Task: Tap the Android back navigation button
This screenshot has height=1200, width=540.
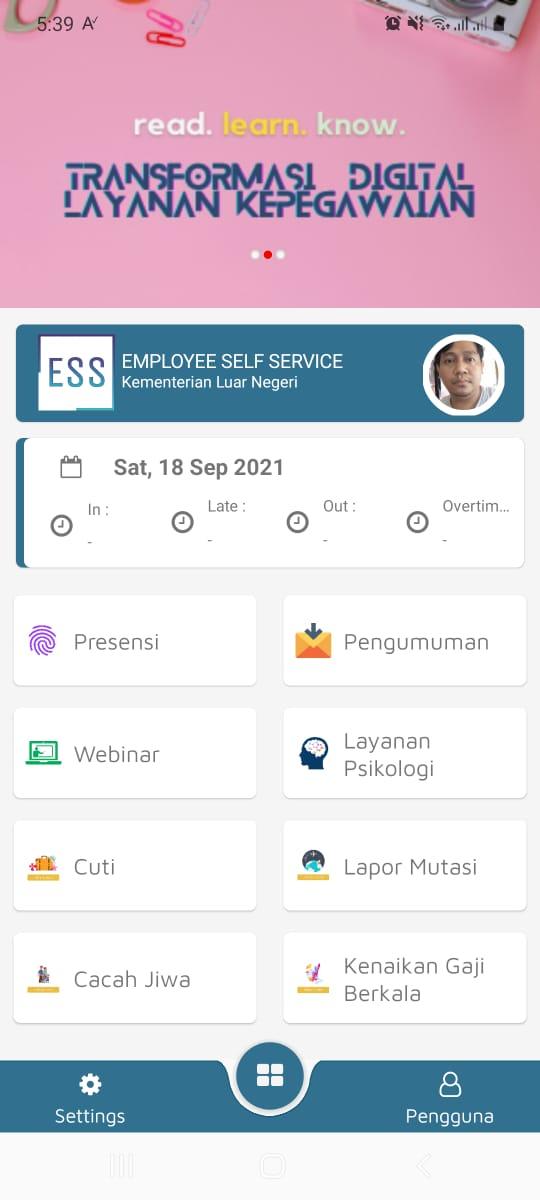Action: (423, 1166)
